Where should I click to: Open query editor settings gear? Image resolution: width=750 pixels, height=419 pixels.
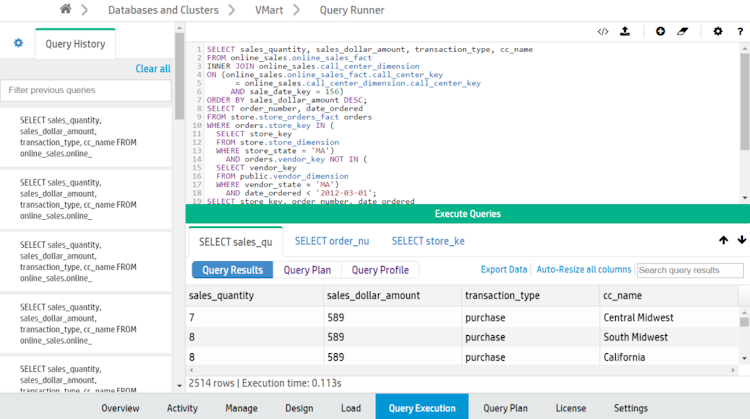717,31
